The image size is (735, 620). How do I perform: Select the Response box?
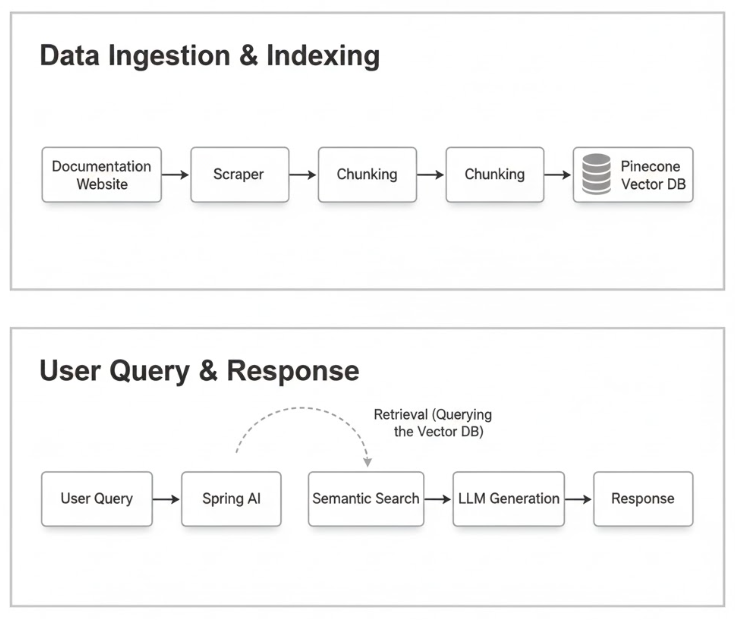(643, 499)
